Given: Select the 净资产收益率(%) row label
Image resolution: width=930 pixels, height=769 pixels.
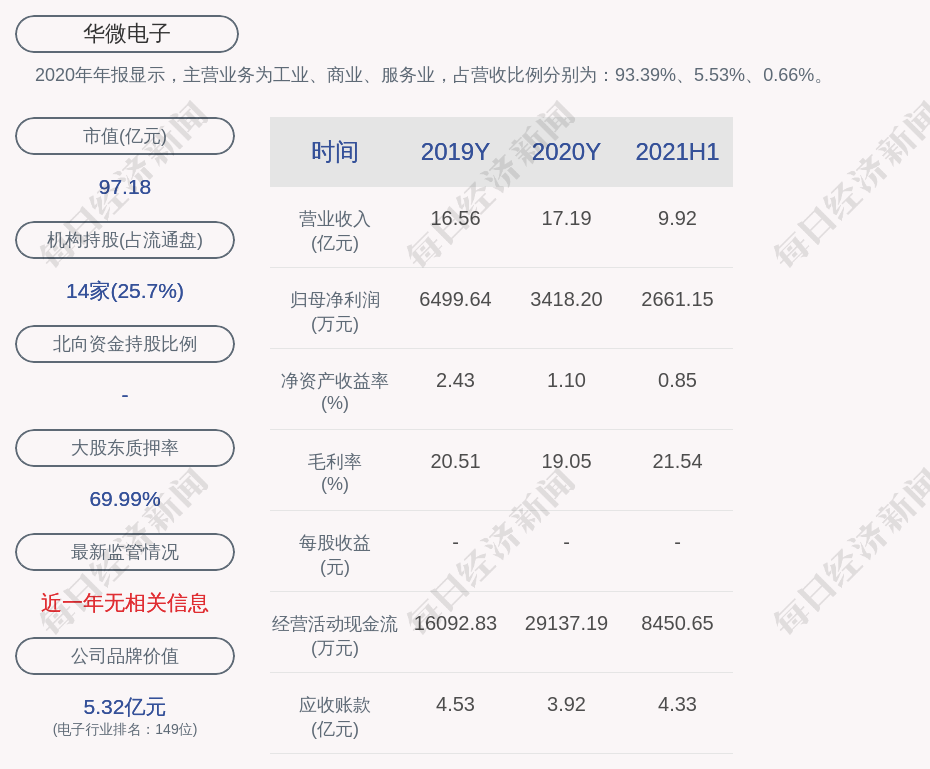Looking at the screenshot, I should [335, 392].
